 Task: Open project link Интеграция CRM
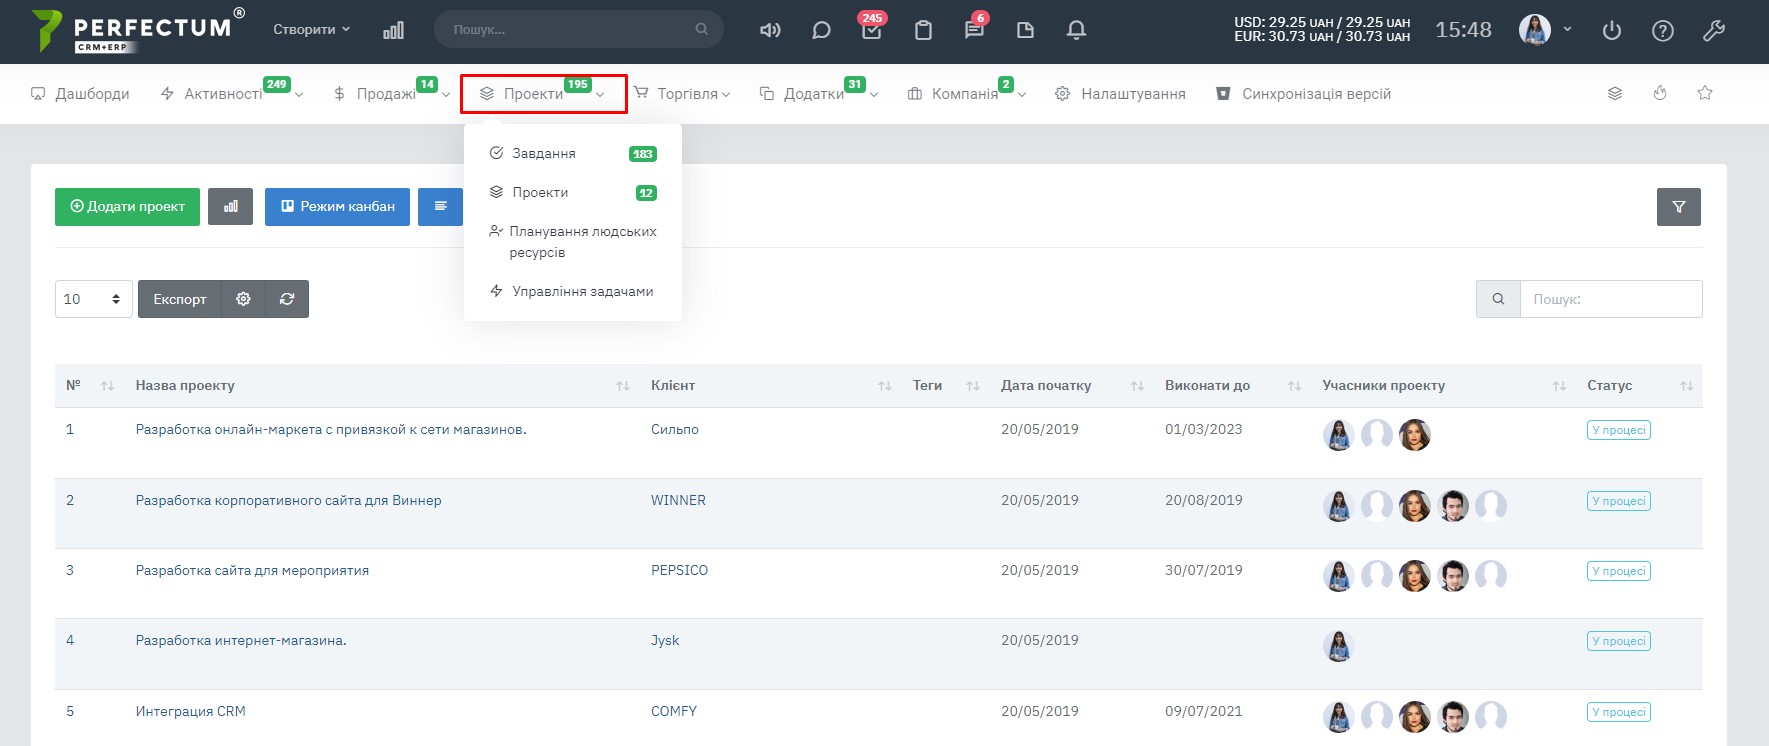pos(190,712)
